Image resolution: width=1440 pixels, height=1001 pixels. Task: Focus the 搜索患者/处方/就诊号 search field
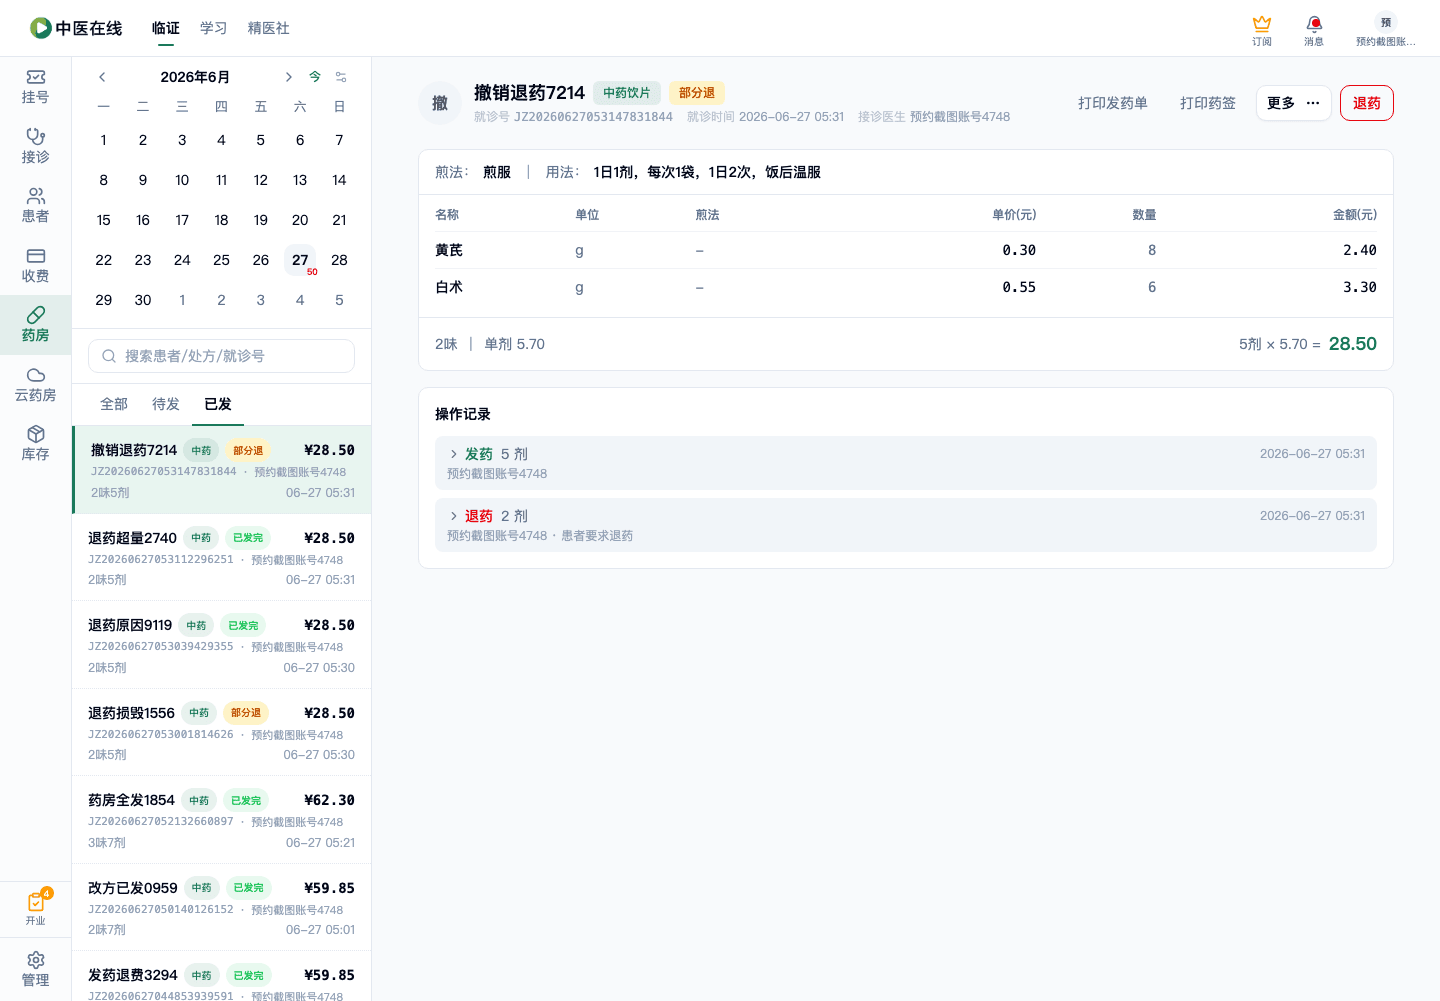tap(221, 356)
